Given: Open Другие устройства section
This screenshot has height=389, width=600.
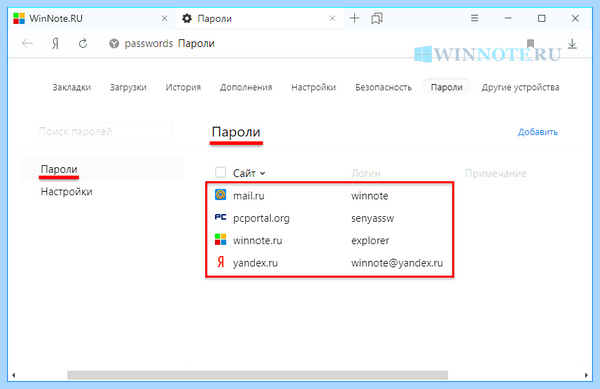Looking at the screenshot, I should (x=520, y=87).
